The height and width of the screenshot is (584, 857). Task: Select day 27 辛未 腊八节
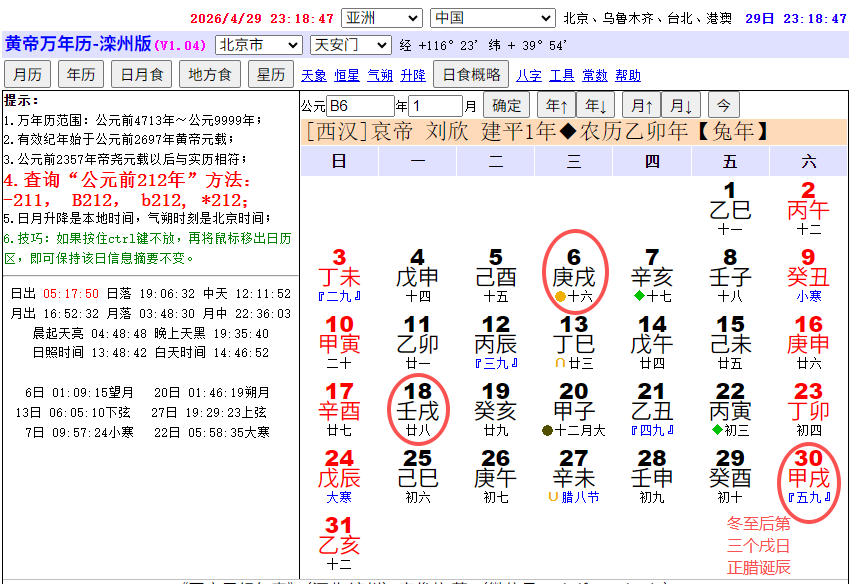574,477
